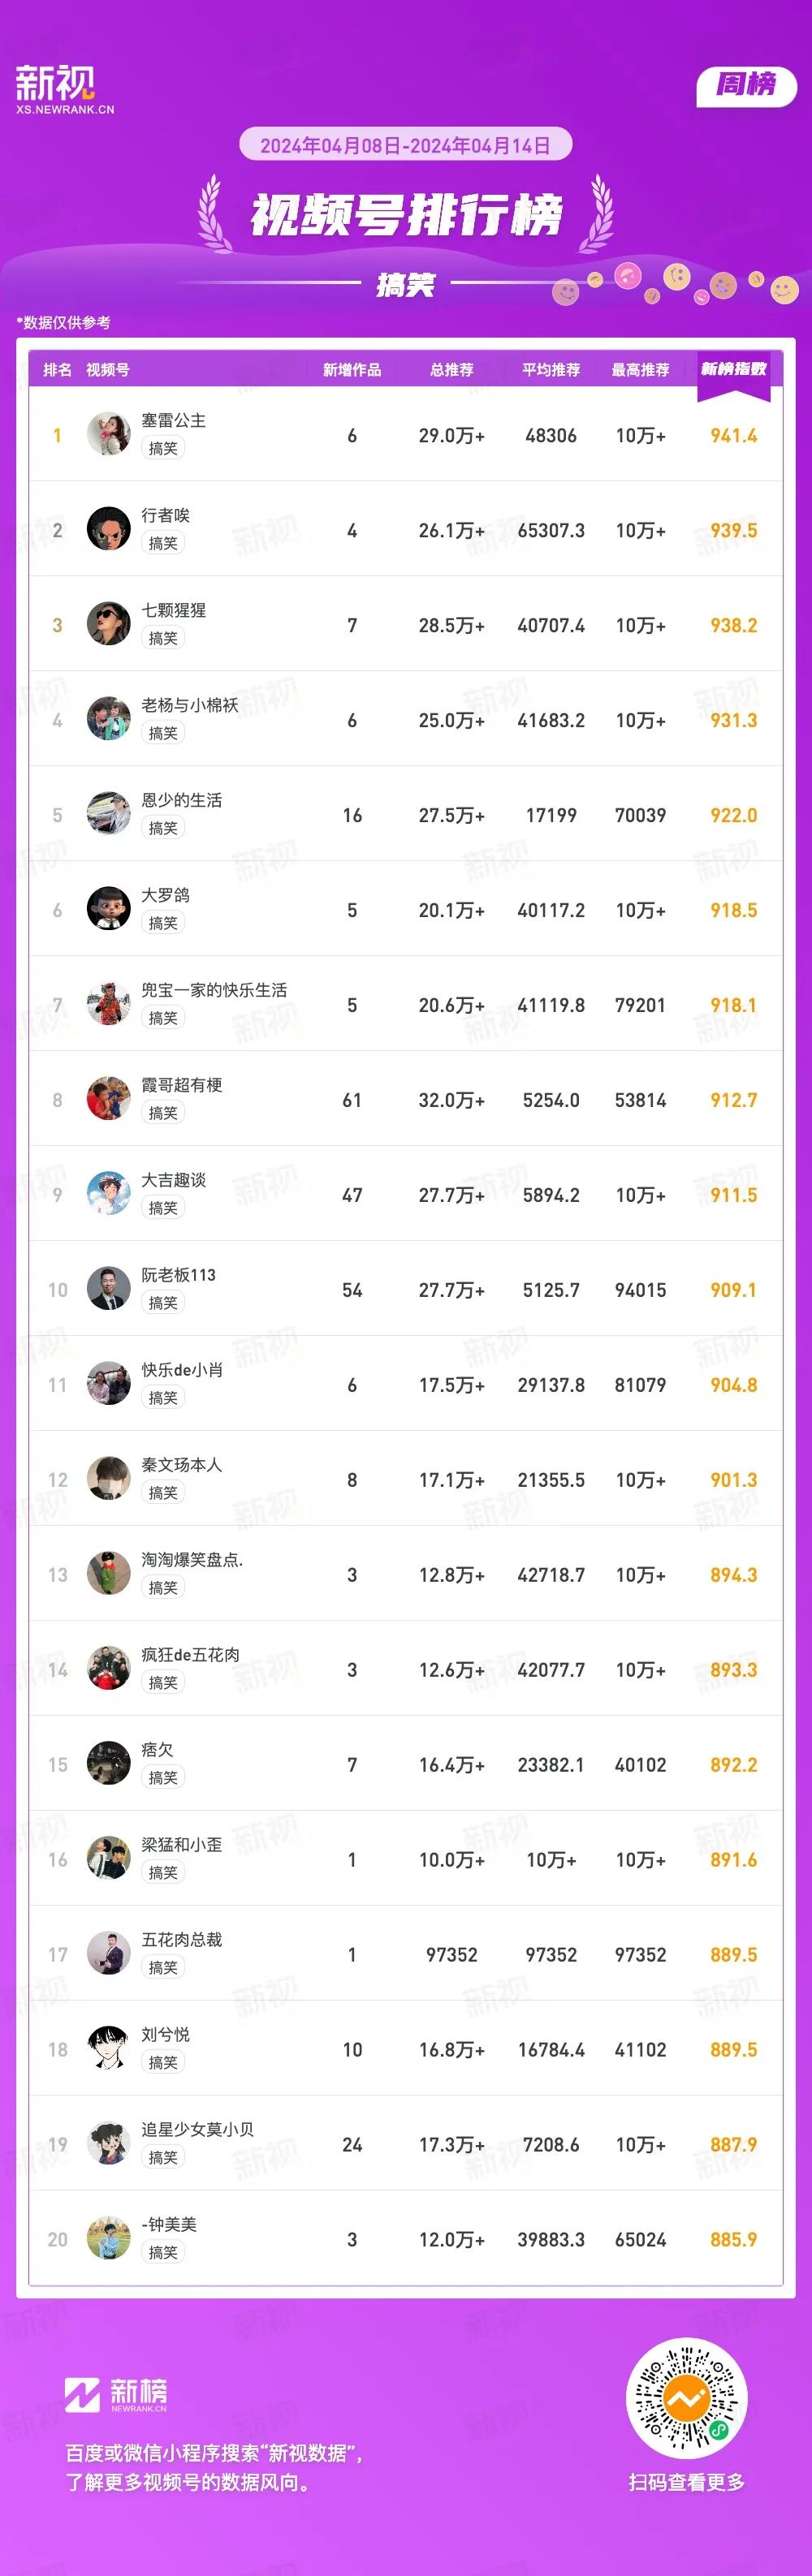Click 扫码查看更多 text under QR code
The image size is (812, 2576).
(686, 2481)
